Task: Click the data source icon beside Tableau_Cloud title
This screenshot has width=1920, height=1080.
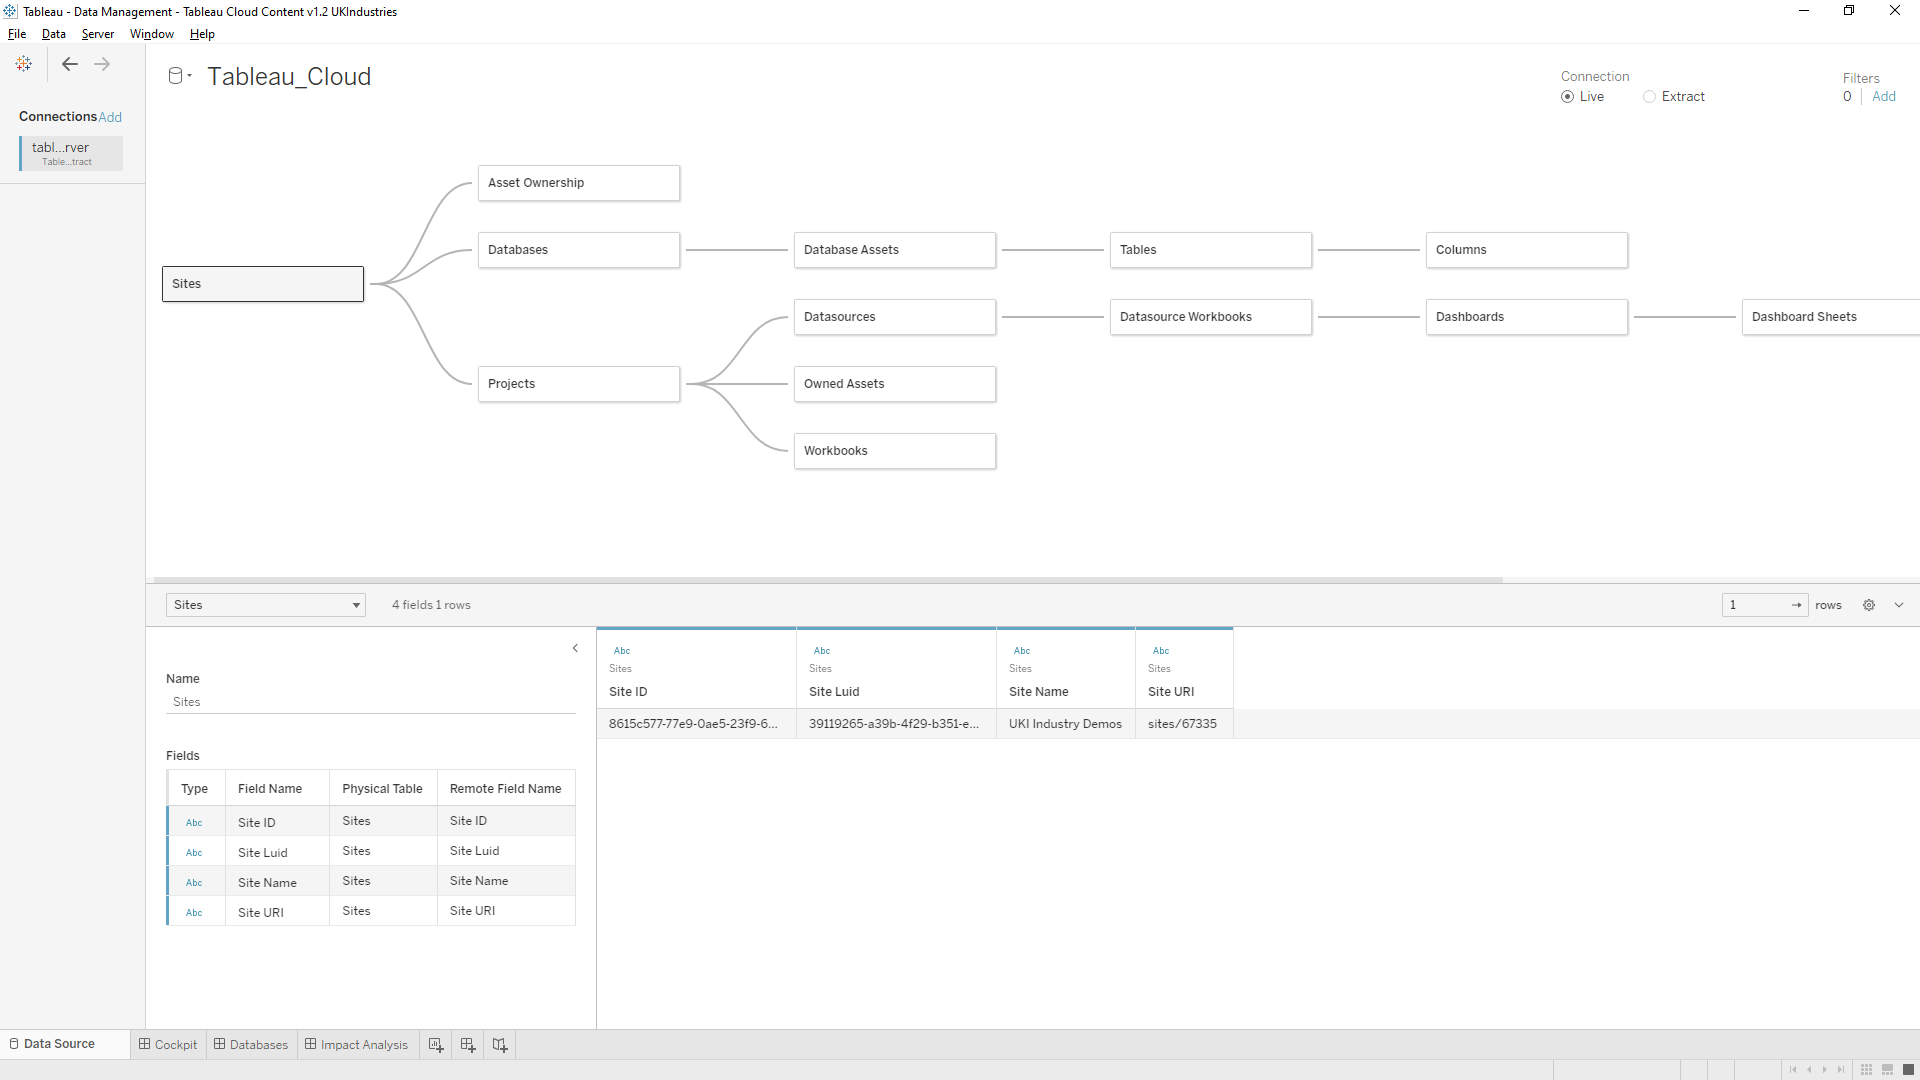Action: point(176,75)
